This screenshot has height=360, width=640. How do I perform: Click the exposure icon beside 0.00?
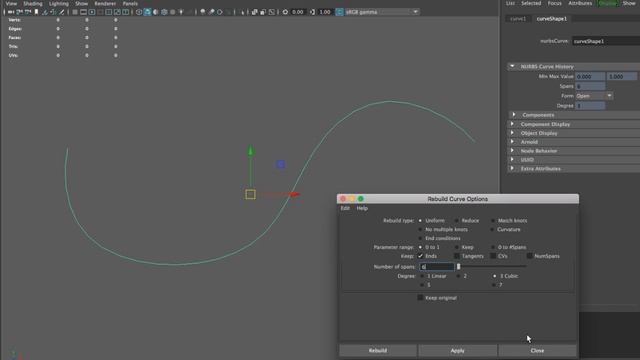285,12
